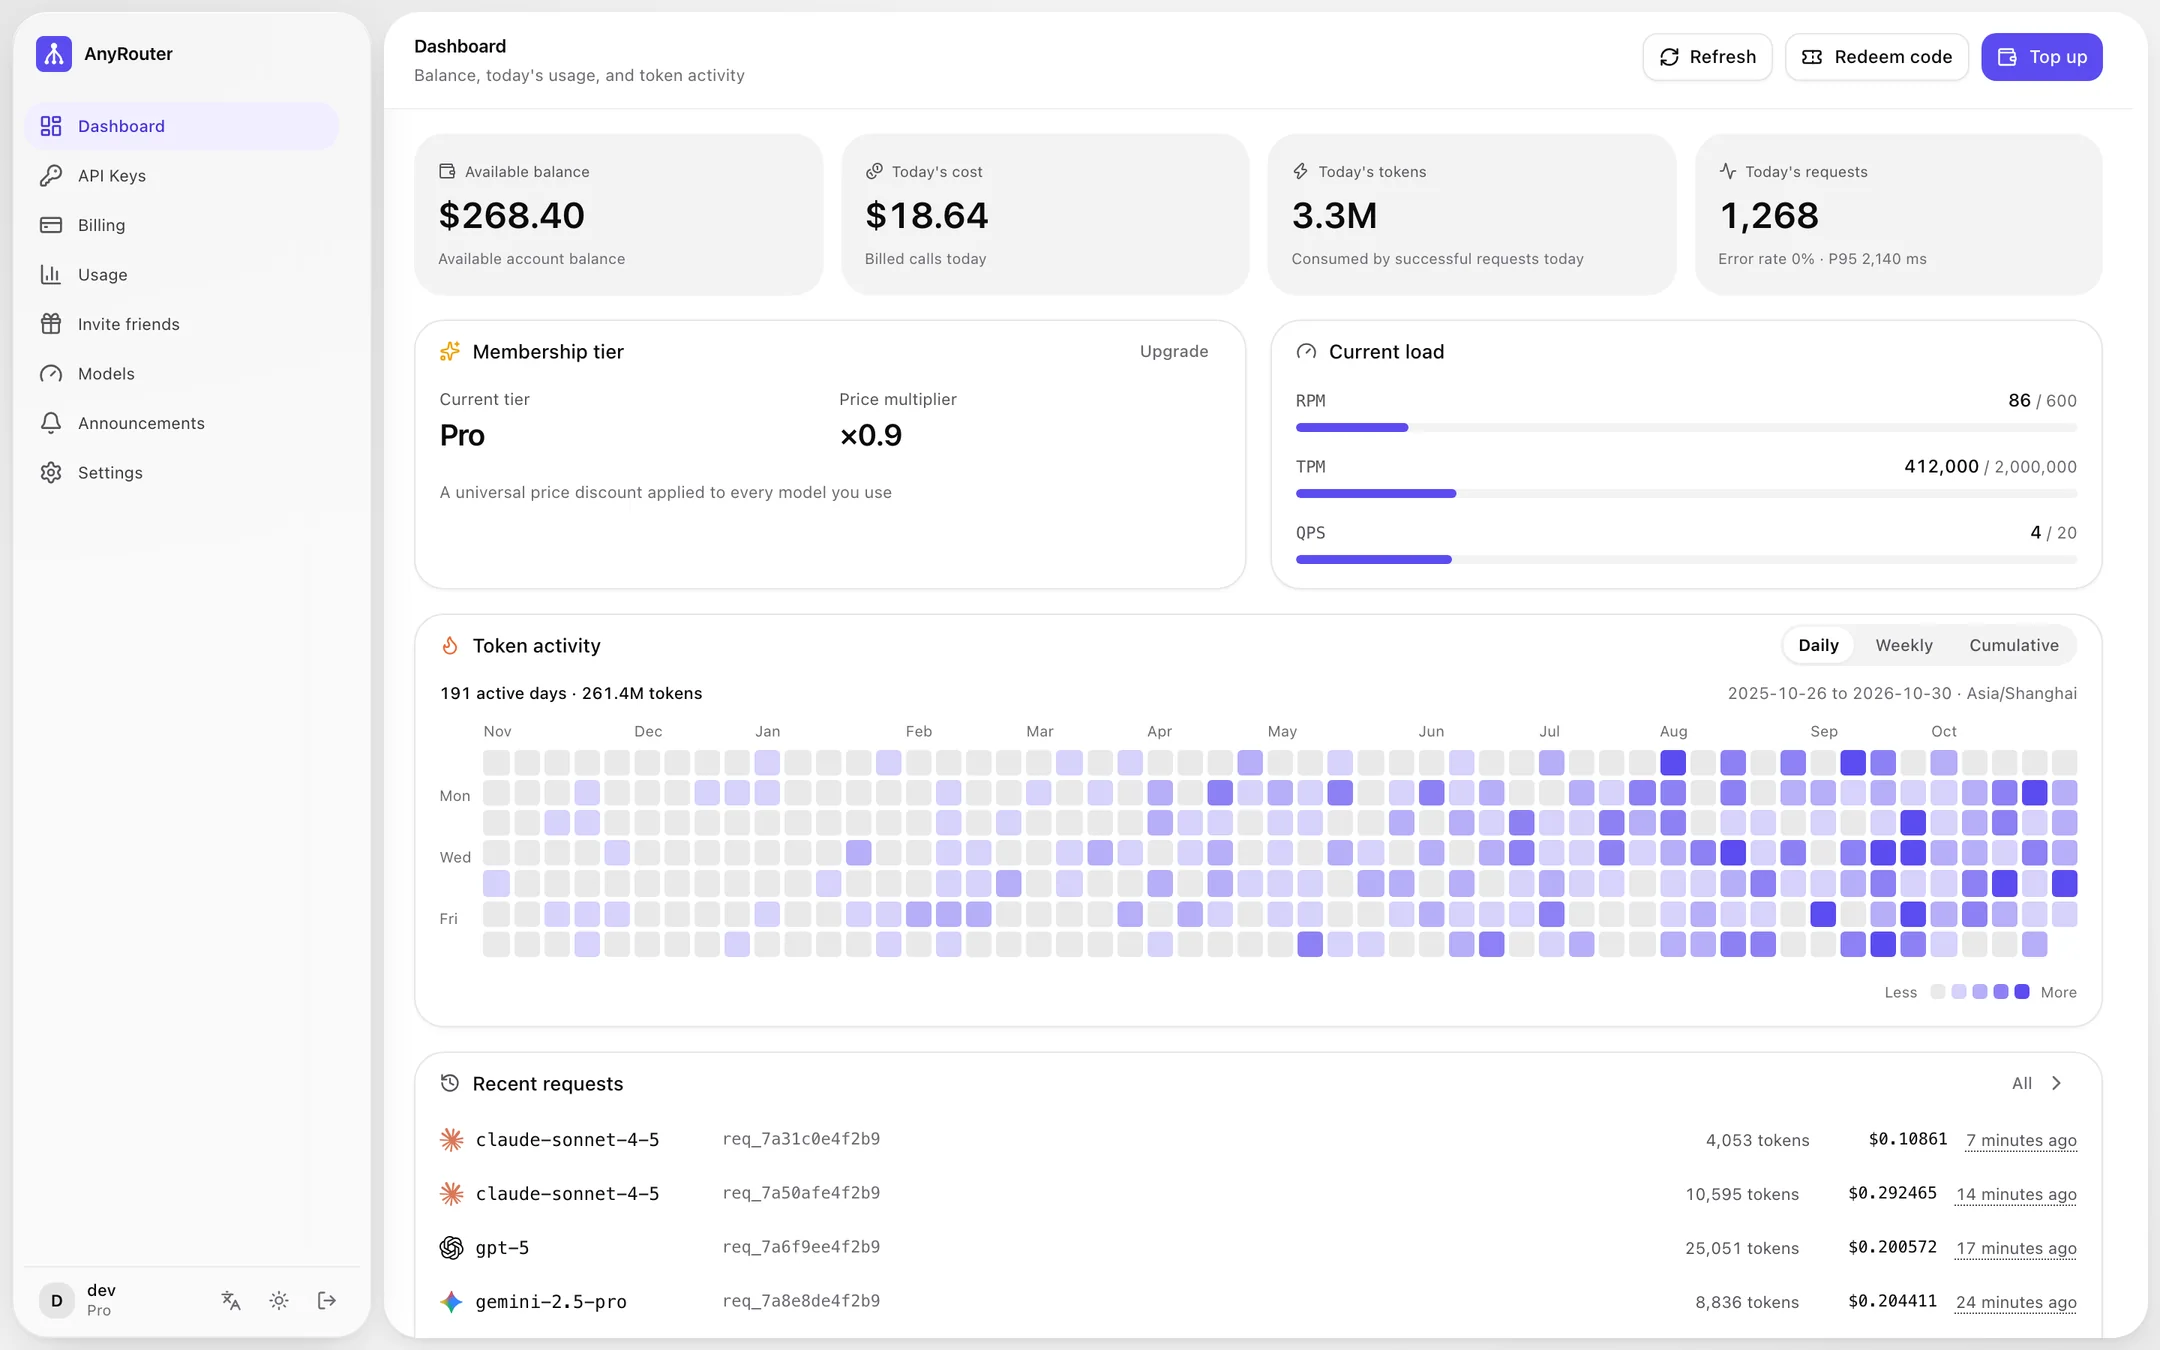The image size is (2160, 1350).
Task: Click the Membership tier sparkle icon
Action: 450,352
